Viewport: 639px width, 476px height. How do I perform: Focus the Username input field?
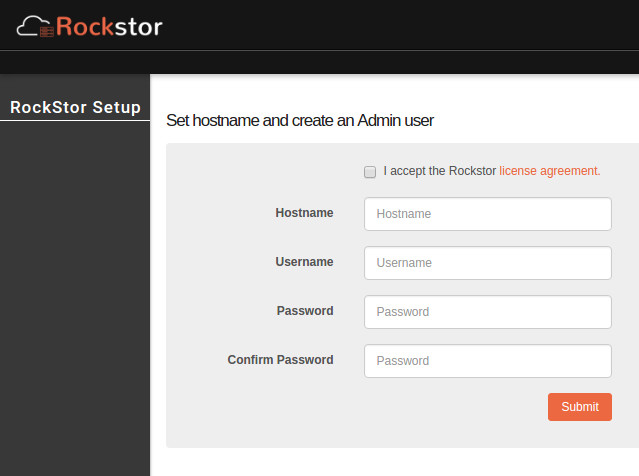(x=488, y=263)
